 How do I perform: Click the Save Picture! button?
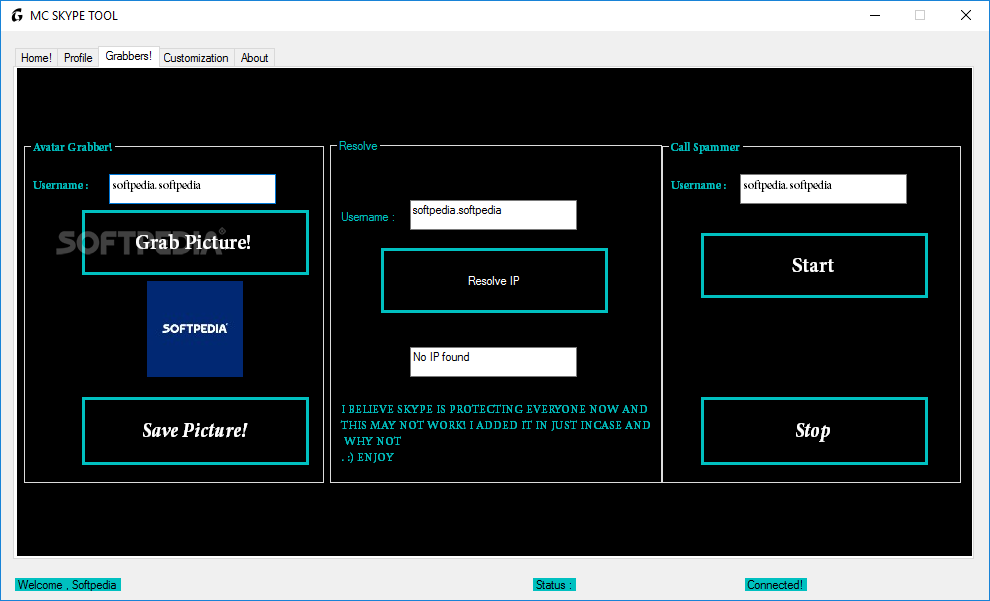coord(195,431)
